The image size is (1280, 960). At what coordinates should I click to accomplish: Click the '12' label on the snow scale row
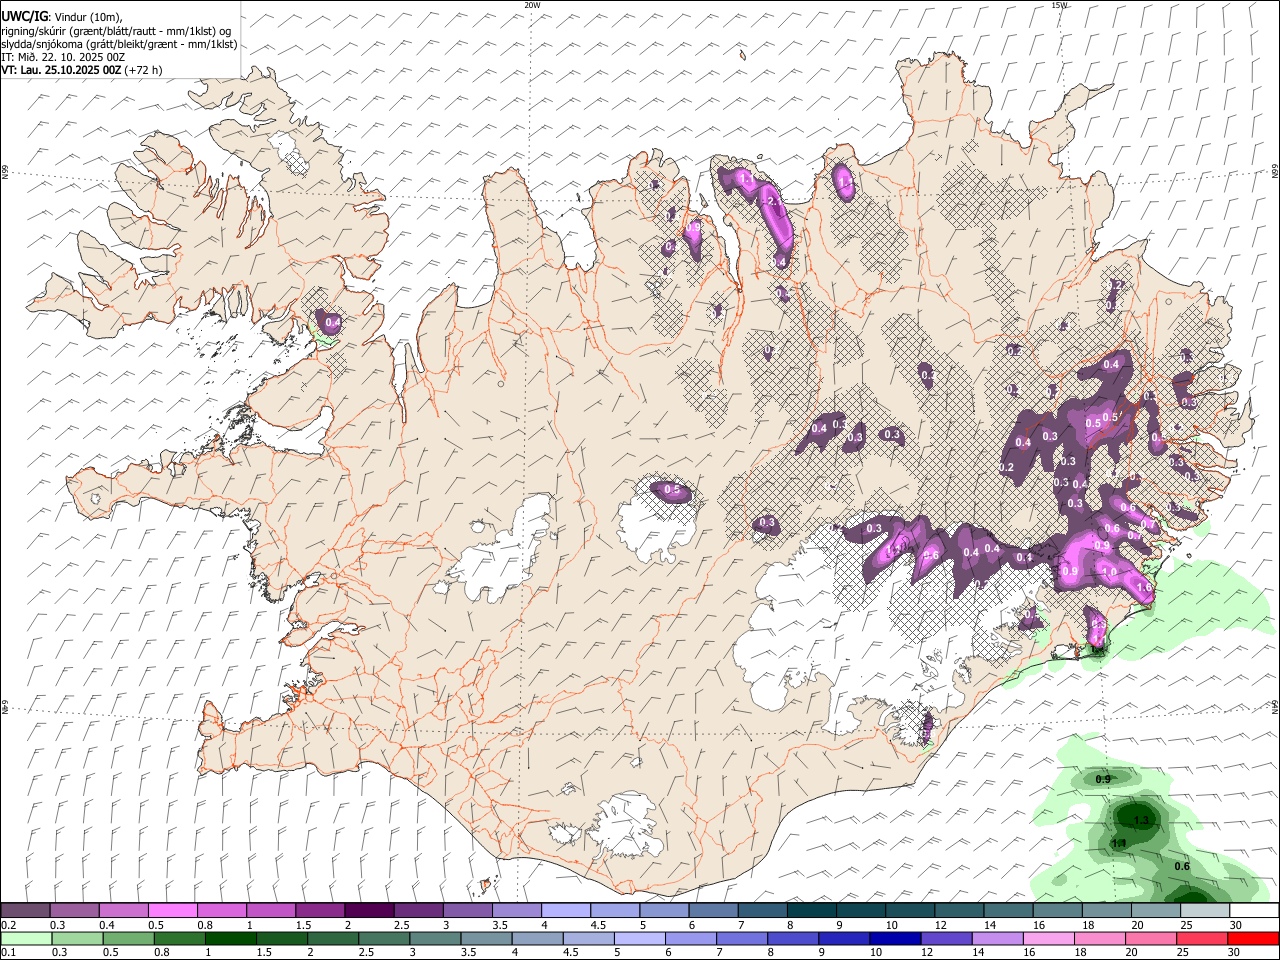pyautogui.click(x=940, y=926)
